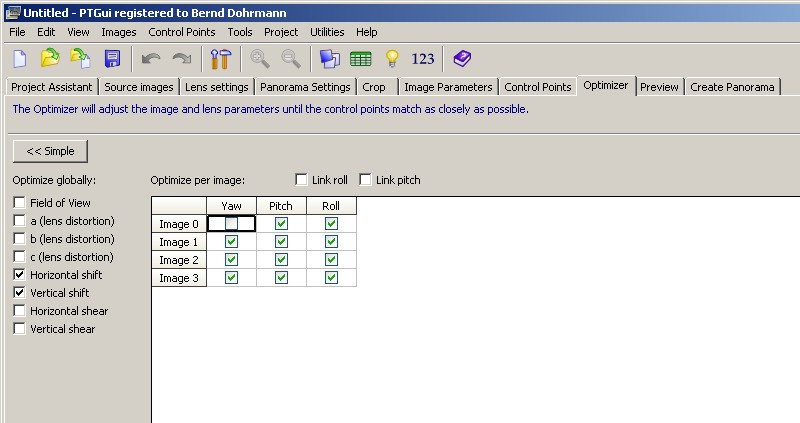Open the Utilities menu
Viewport: 800px width, 423px height.
point(327,32)
